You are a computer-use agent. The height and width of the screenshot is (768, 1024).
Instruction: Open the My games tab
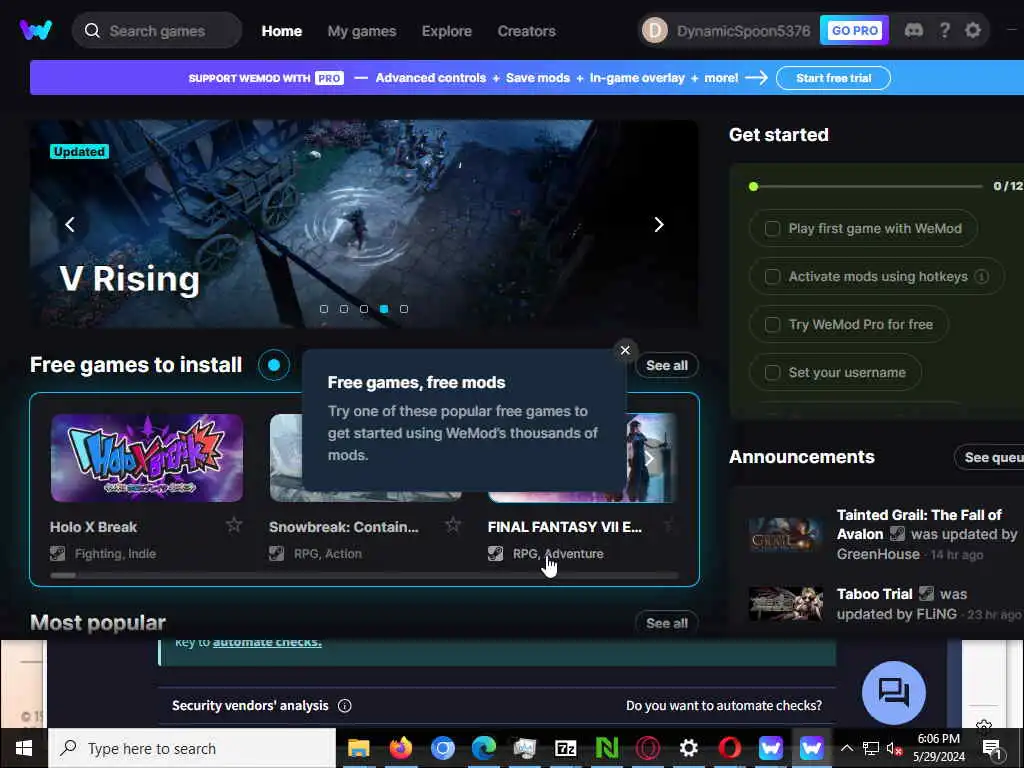(x=362, y=31)
